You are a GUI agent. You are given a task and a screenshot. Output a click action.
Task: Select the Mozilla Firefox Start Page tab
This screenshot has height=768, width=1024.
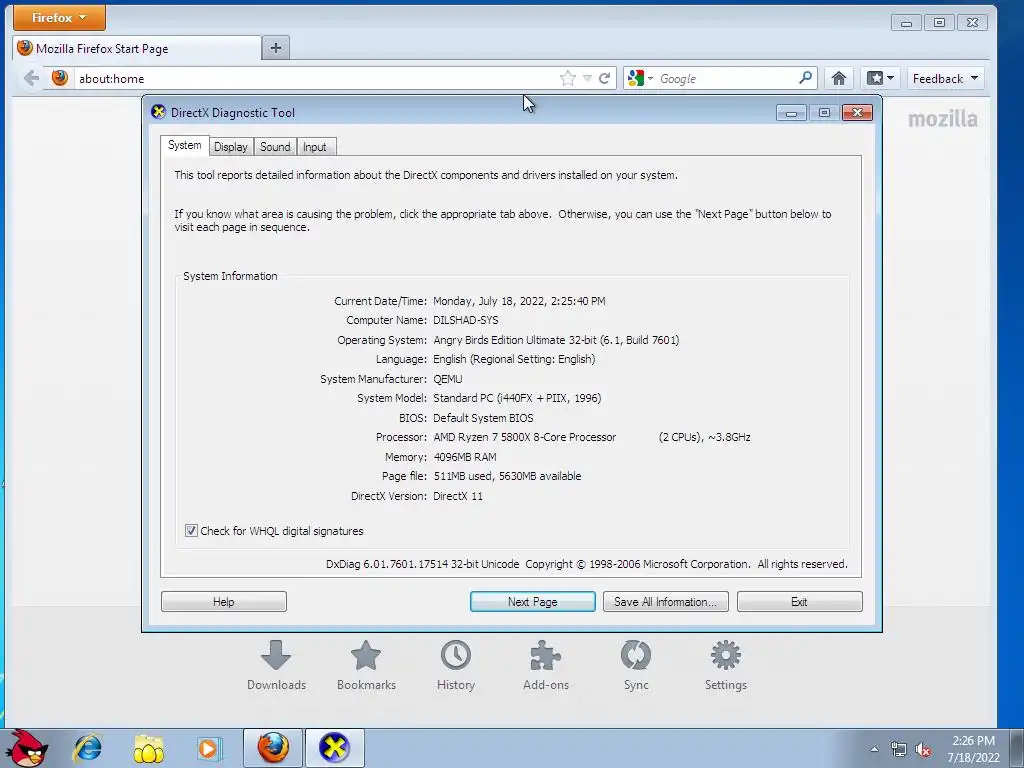tap(137, 48)
